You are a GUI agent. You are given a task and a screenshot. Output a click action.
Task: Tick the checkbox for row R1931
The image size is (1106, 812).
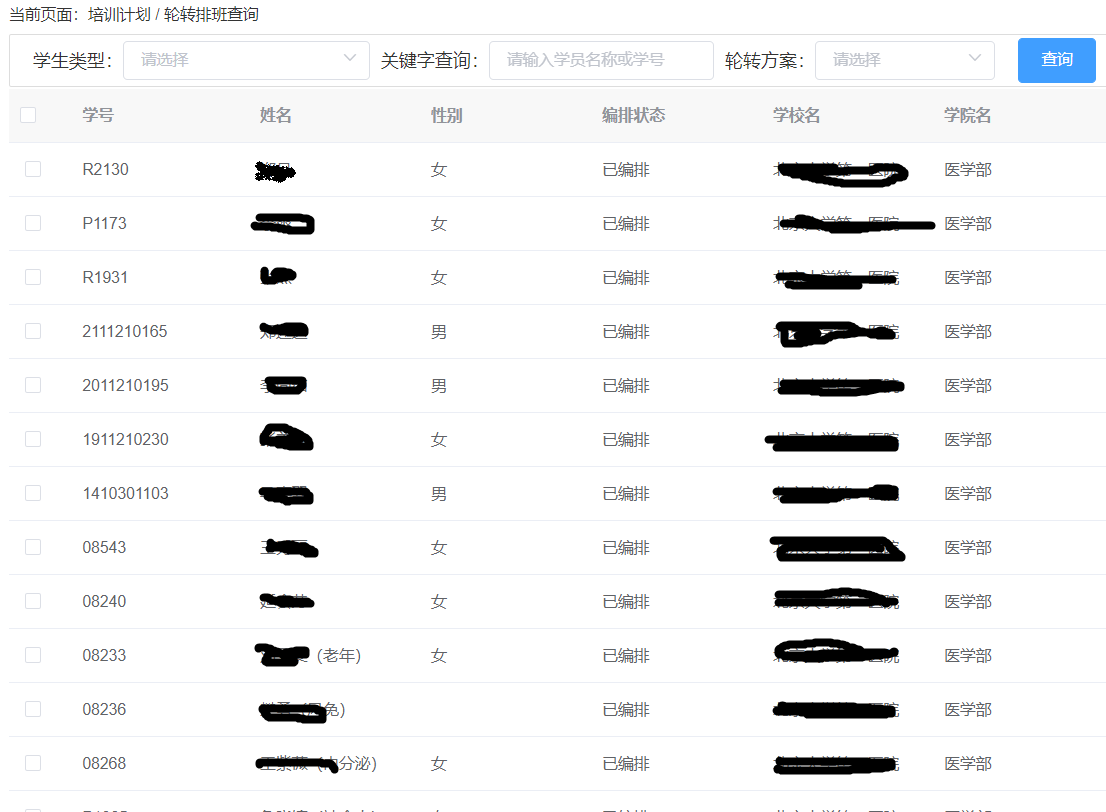33,277
